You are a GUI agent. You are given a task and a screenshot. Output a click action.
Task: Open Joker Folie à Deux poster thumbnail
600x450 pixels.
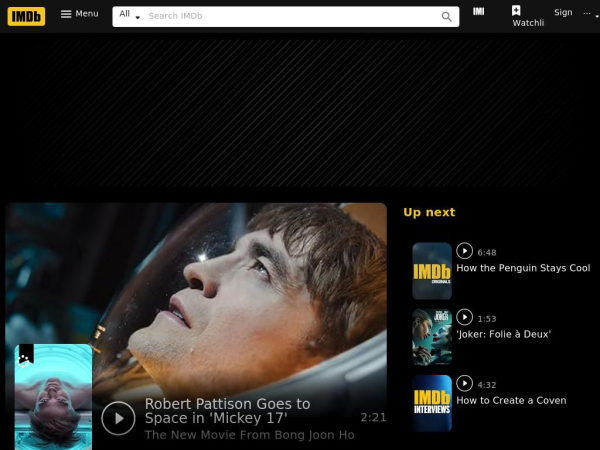click(432, 337)
